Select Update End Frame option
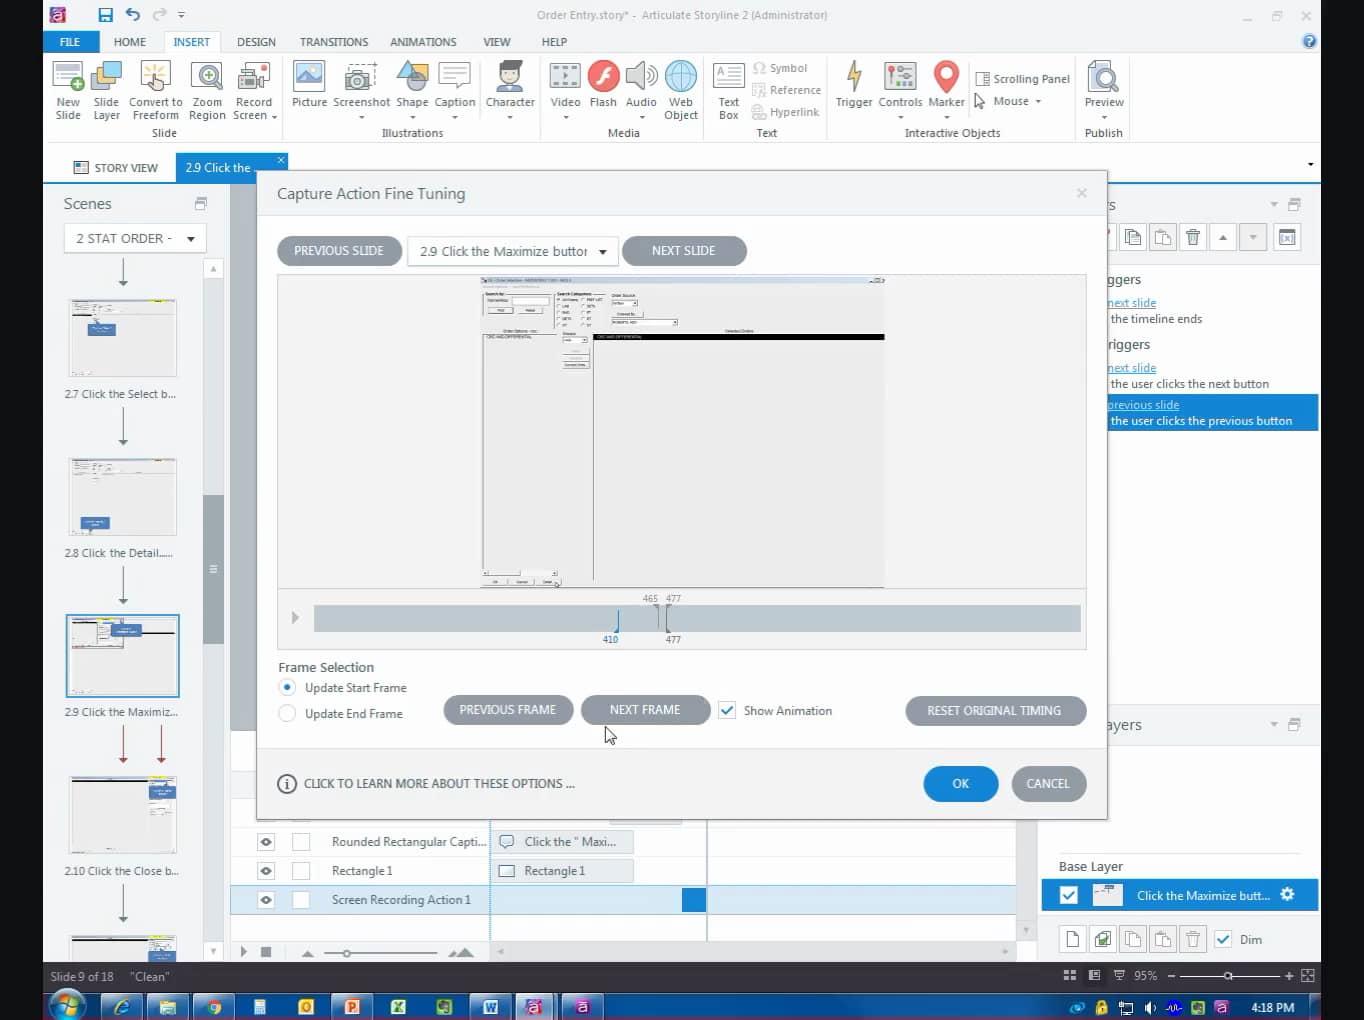 point(287,713)
